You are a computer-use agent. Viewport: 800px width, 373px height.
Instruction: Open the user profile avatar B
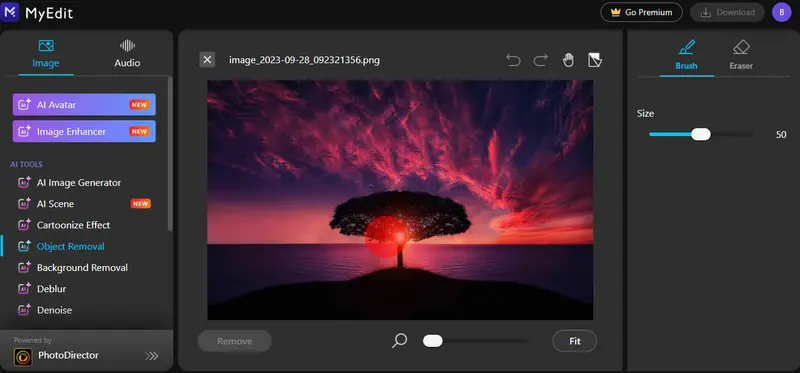click(x=782, y=12)
